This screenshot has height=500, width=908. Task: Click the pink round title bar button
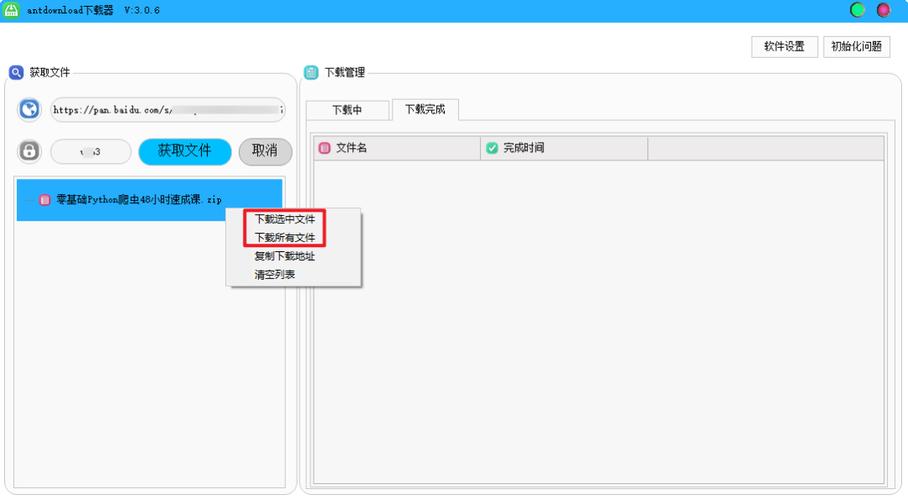pos(883,10)
